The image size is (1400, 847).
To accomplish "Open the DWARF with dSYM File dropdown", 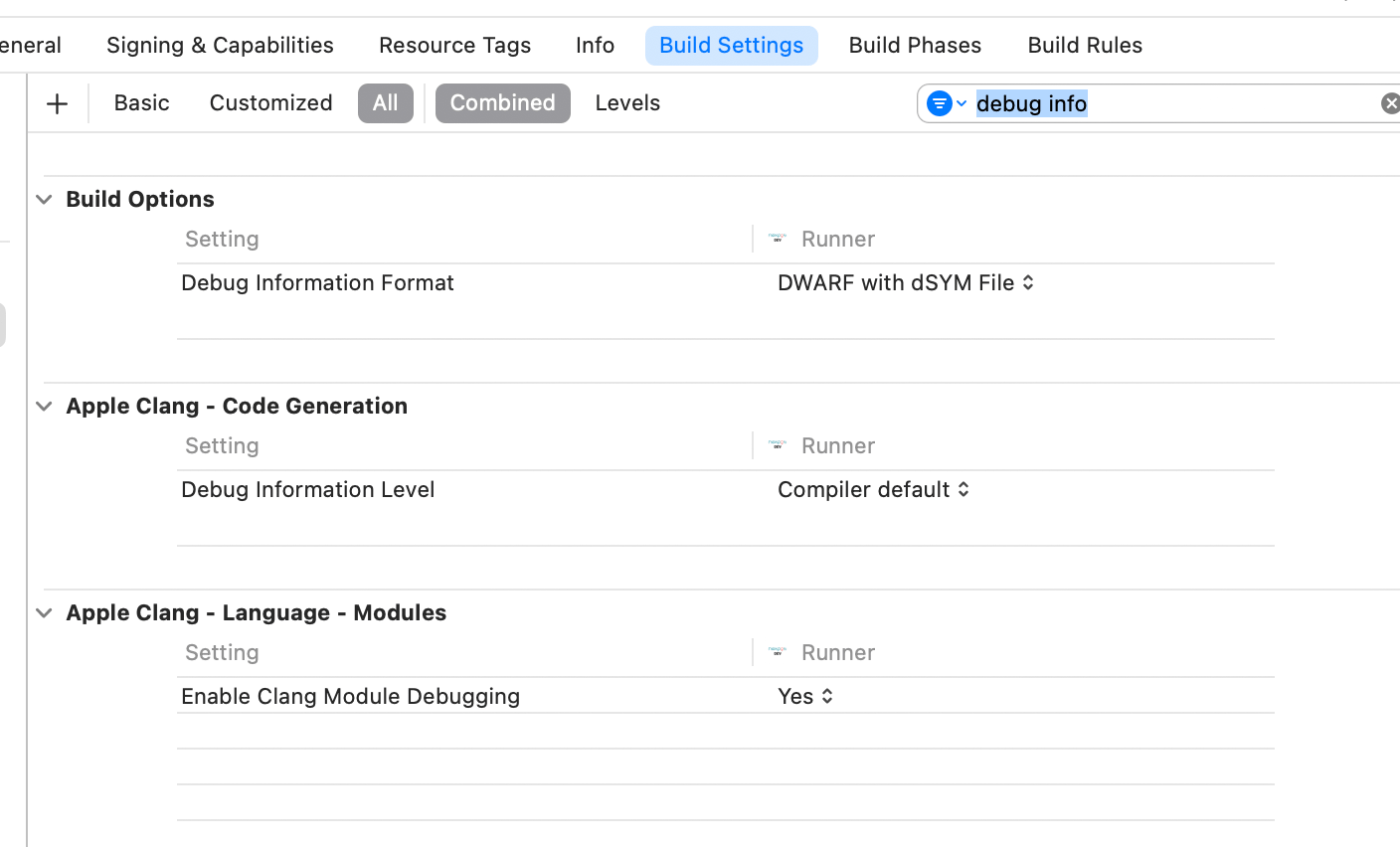I will (x=905, y=283).
